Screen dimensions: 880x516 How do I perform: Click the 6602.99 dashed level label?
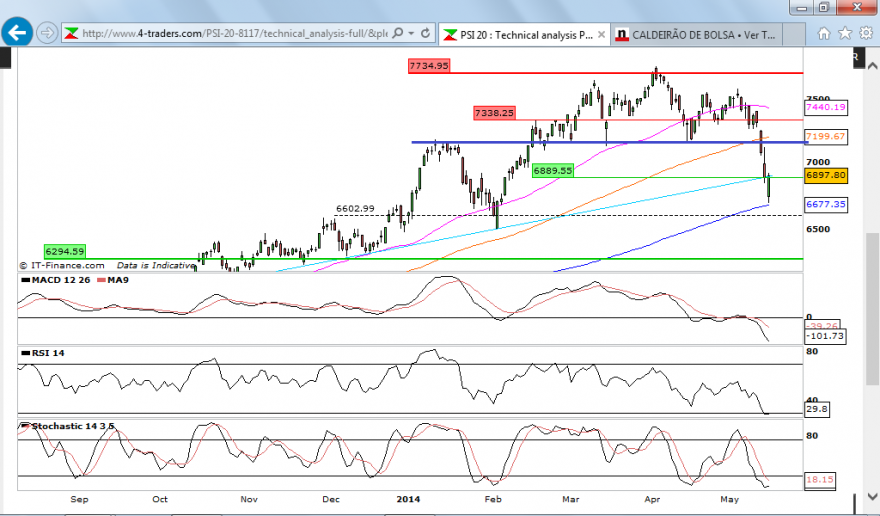355,208
